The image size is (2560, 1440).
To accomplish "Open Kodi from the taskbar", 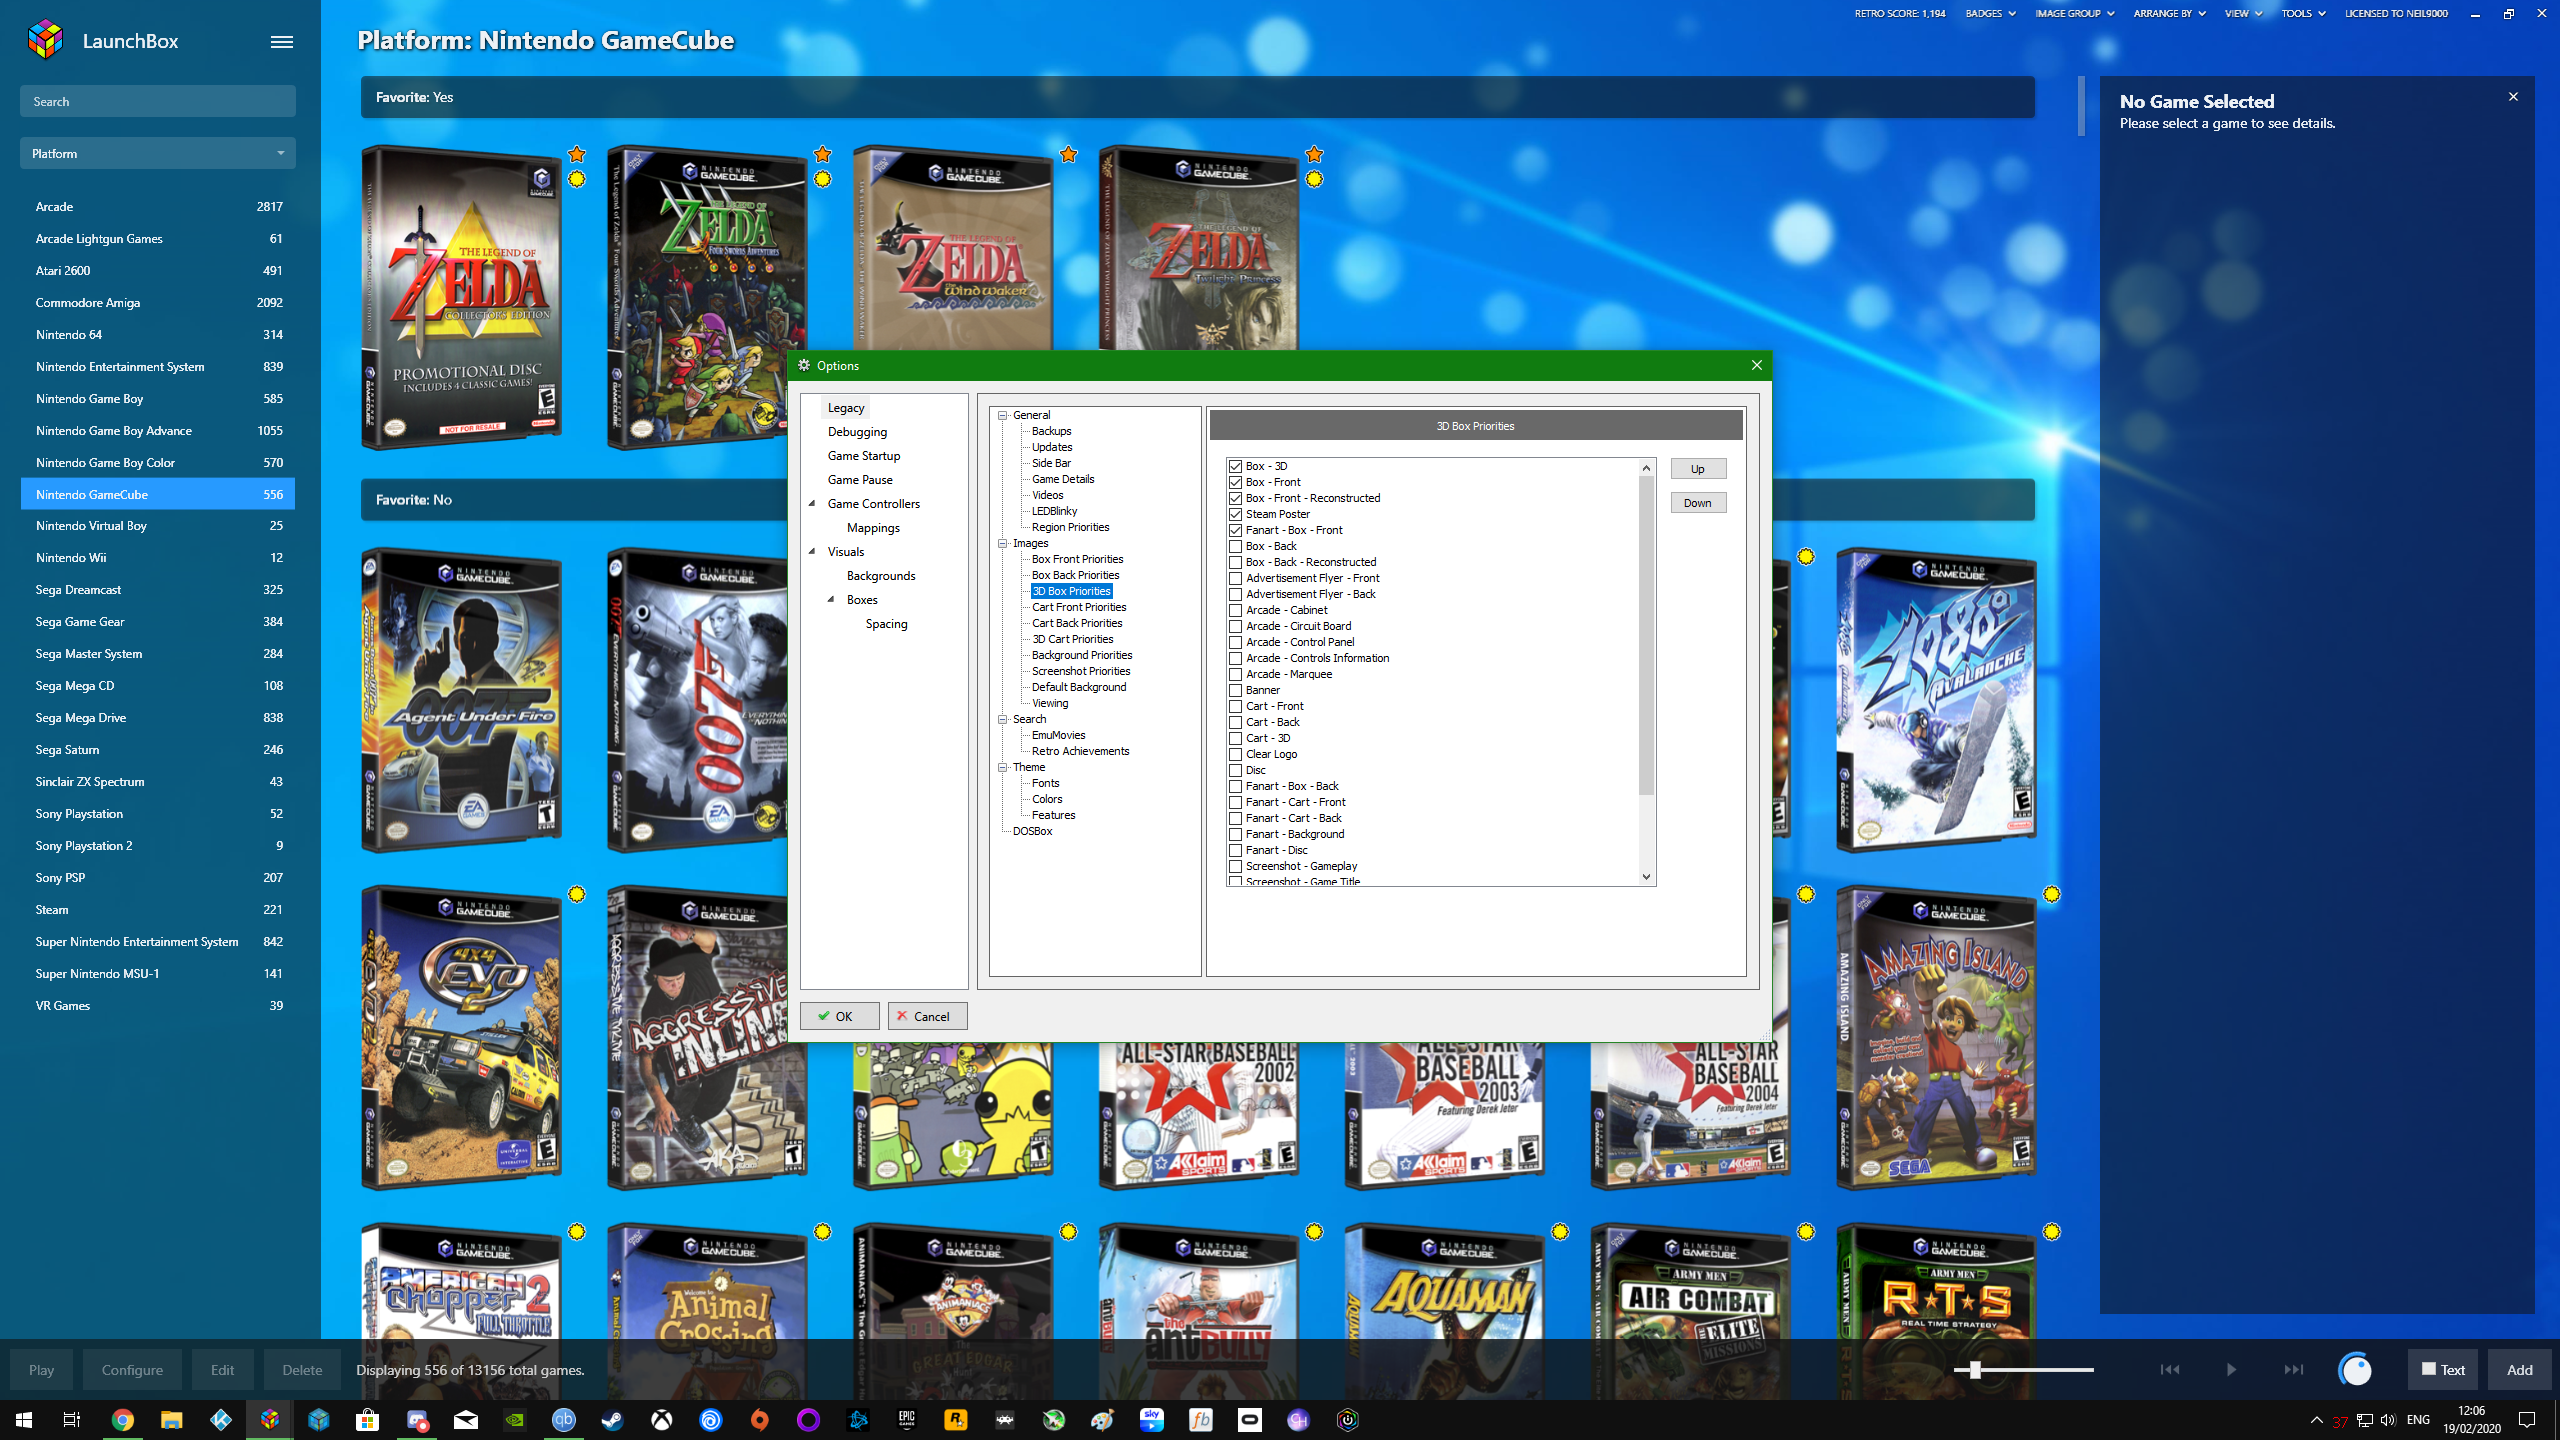I will tap(221, 1420).
